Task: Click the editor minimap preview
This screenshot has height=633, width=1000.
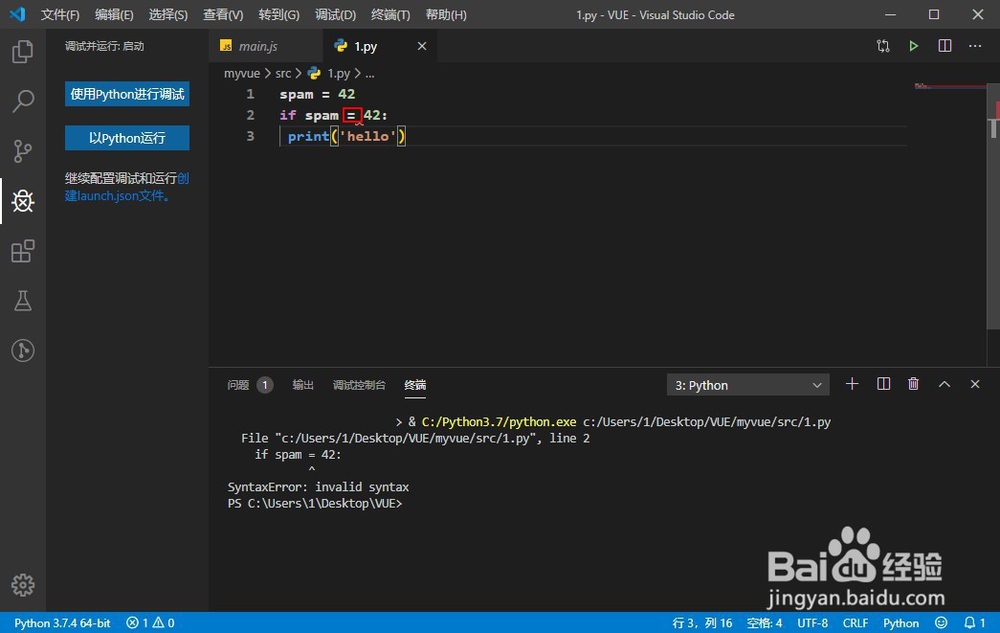Action: pyautogui.click(x=949, y=86)
